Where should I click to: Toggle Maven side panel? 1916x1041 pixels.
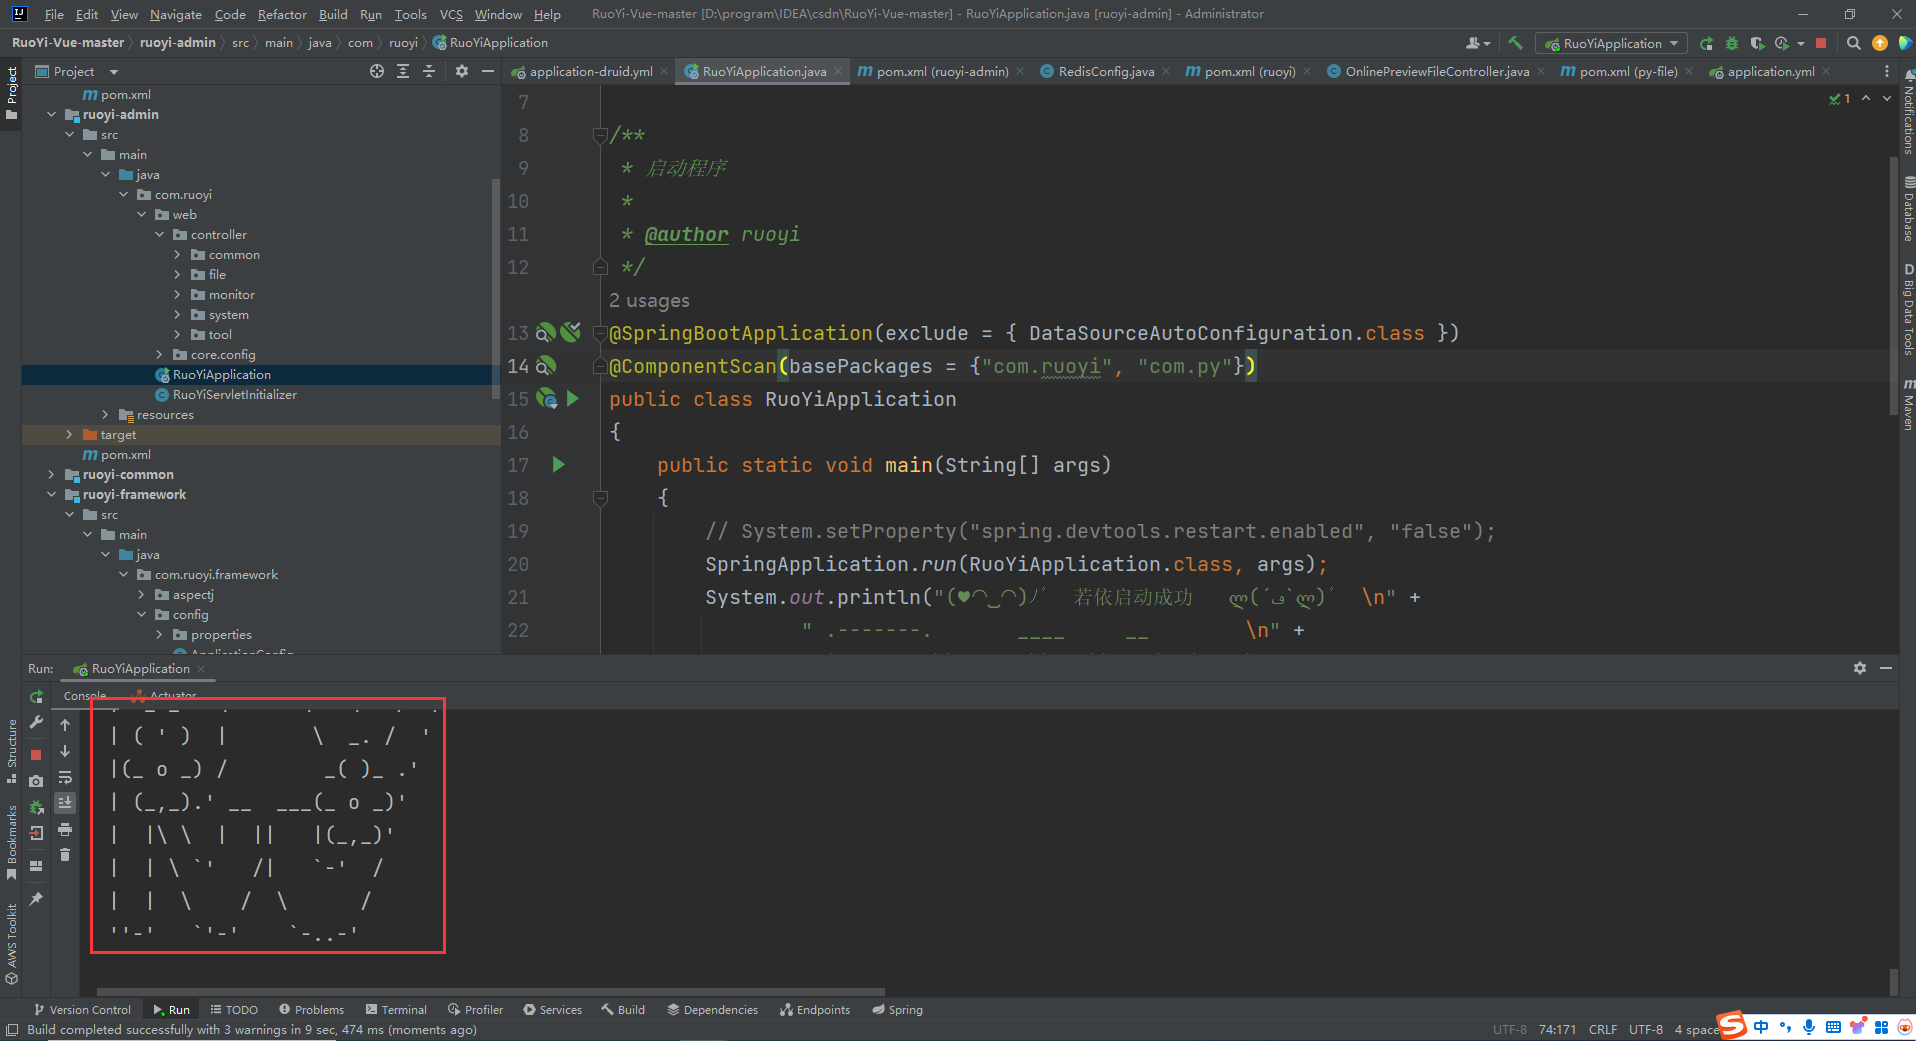(1907, 404)
